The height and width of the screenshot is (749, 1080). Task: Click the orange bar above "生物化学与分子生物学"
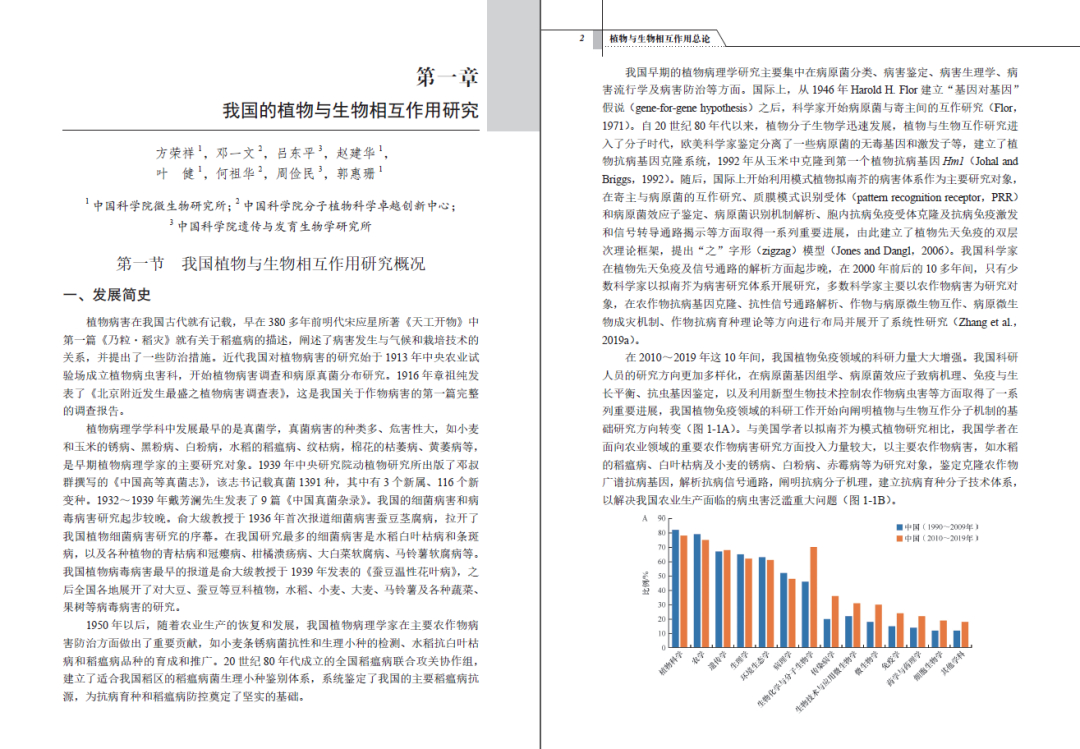tap(813, 597)
